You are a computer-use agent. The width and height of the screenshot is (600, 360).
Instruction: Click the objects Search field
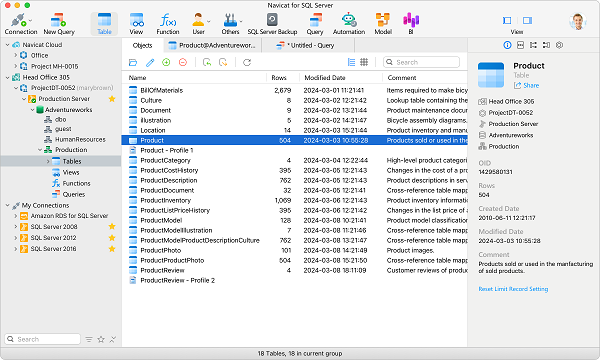click(x=421, y=62)
